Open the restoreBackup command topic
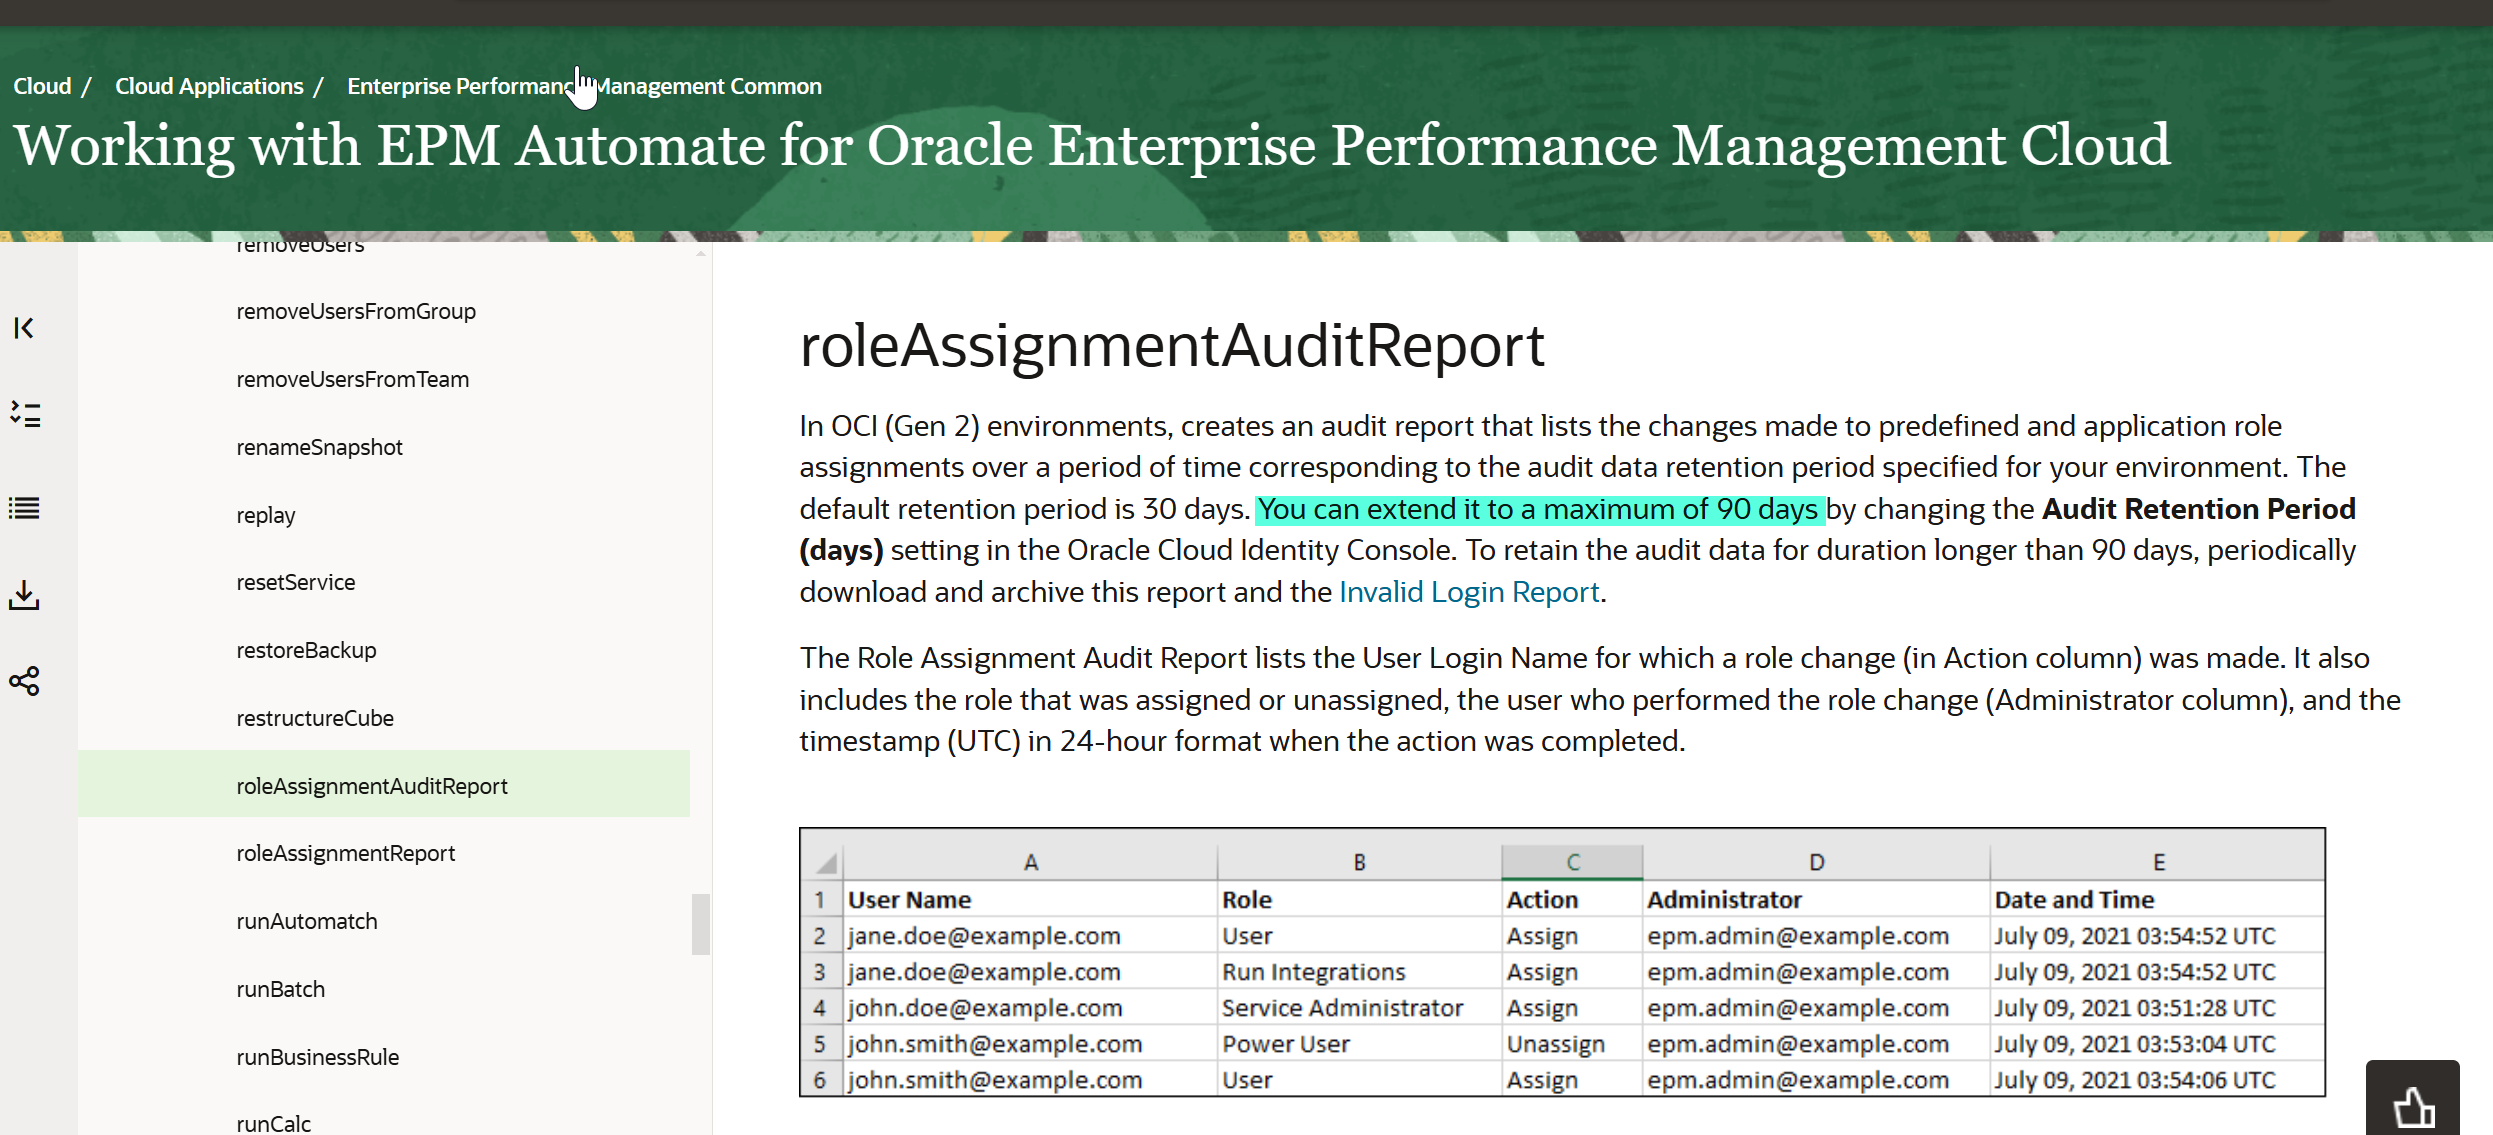 coord(306,649)
